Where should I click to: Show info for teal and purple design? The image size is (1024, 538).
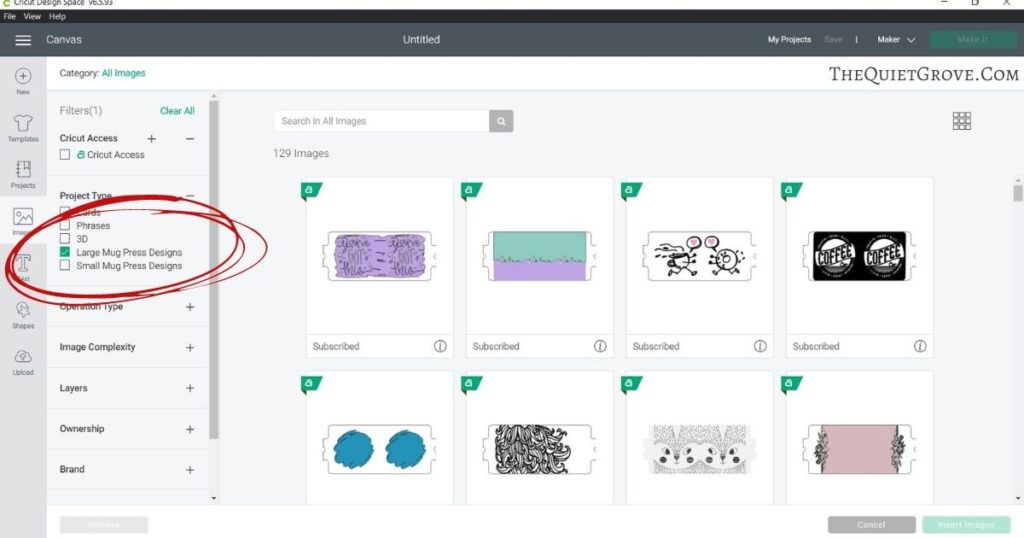[600, 346]
